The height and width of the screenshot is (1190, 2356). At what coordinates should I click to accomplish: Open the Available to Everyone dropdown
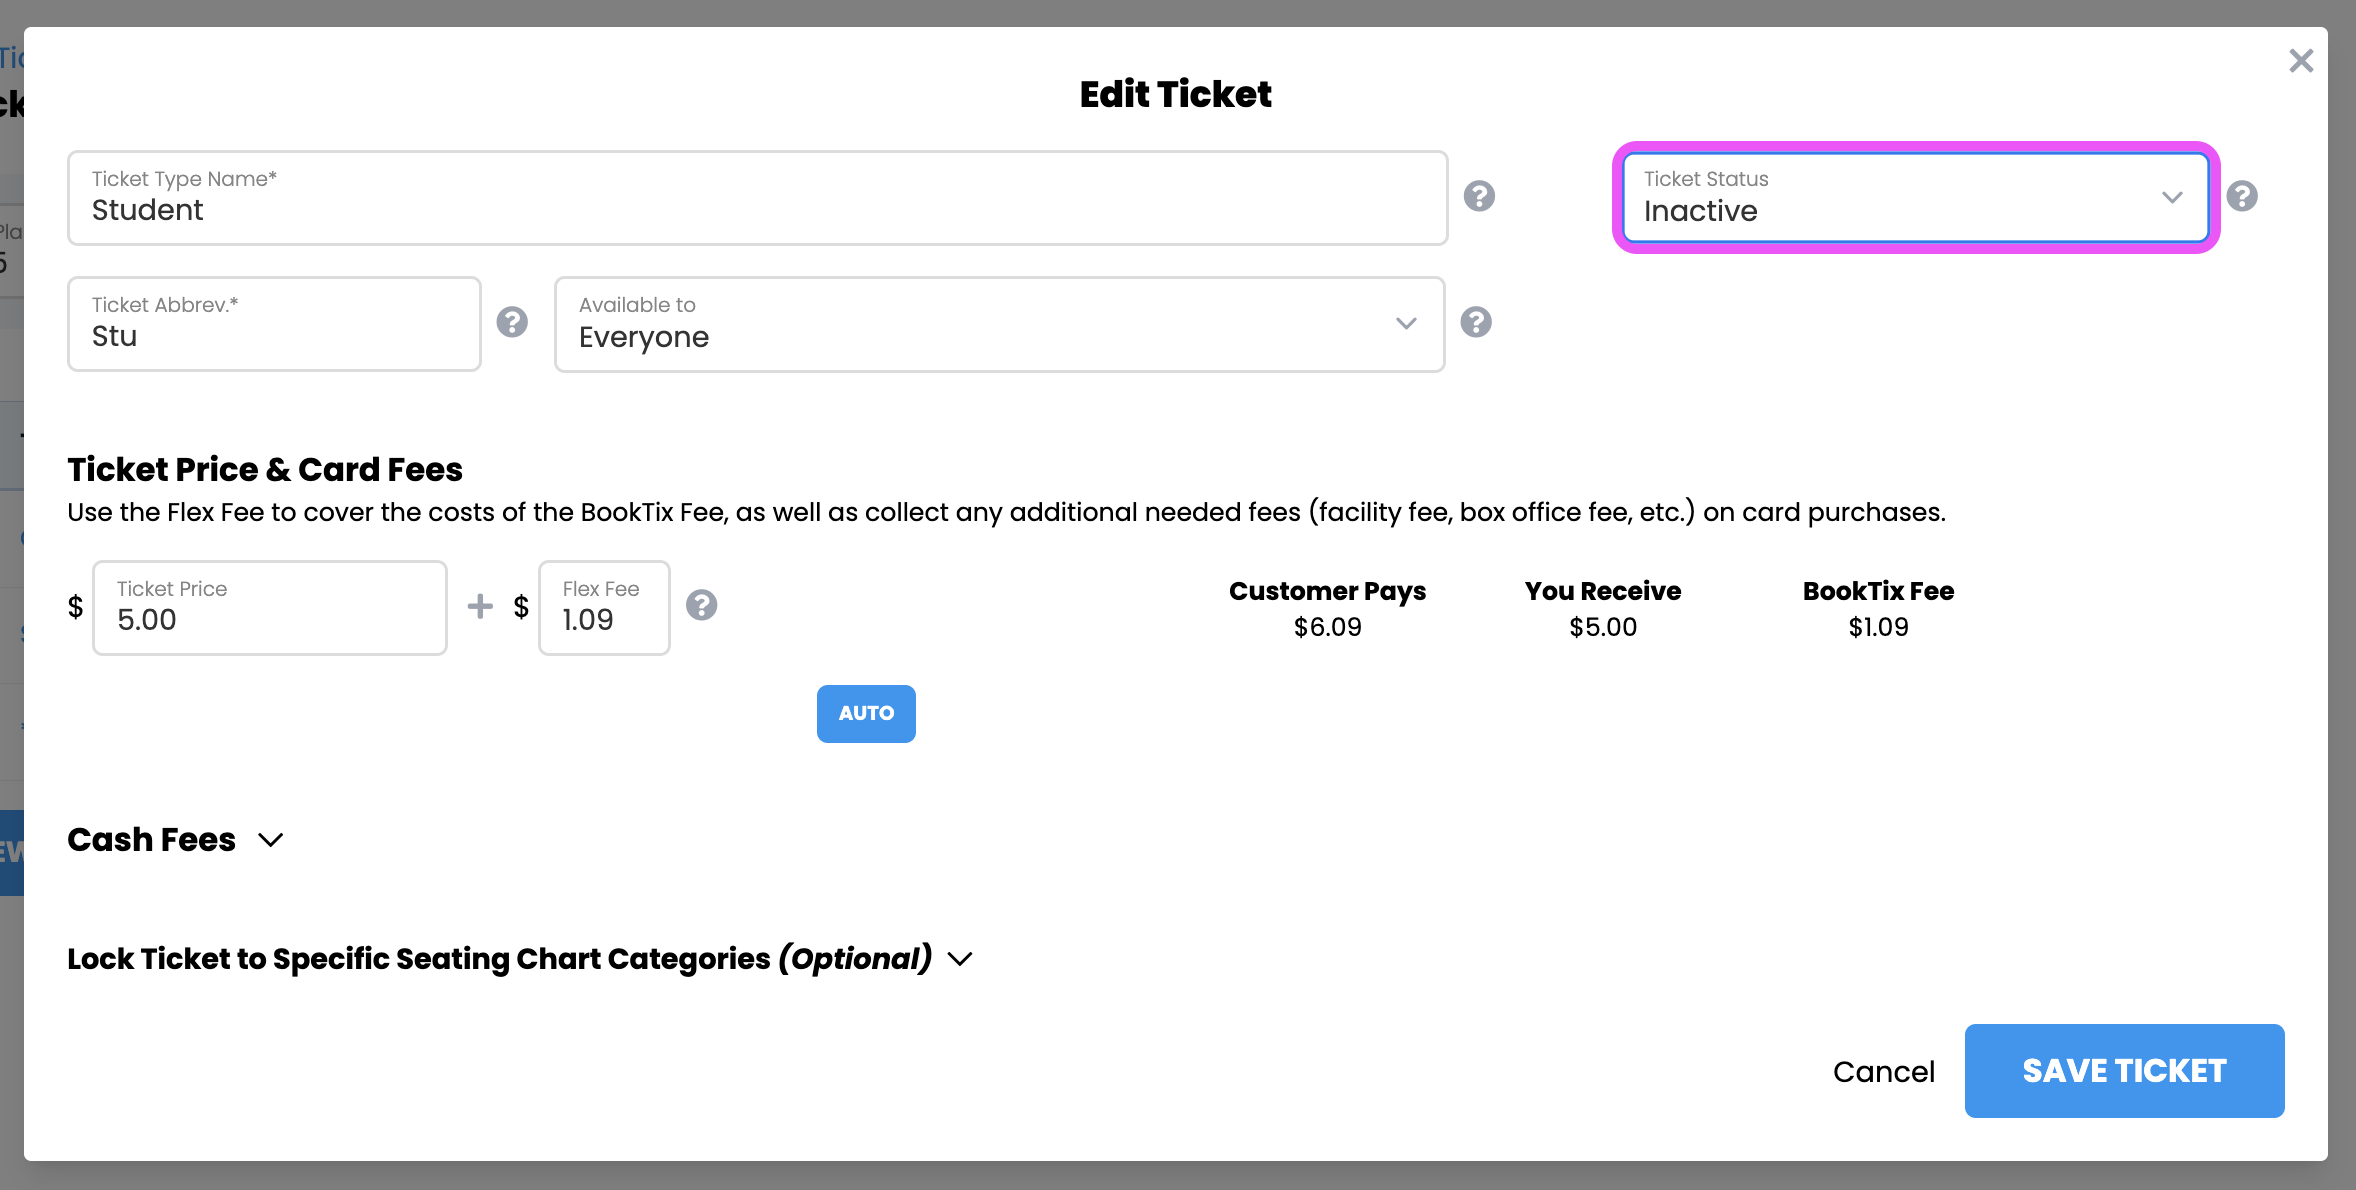pos(999,324)
